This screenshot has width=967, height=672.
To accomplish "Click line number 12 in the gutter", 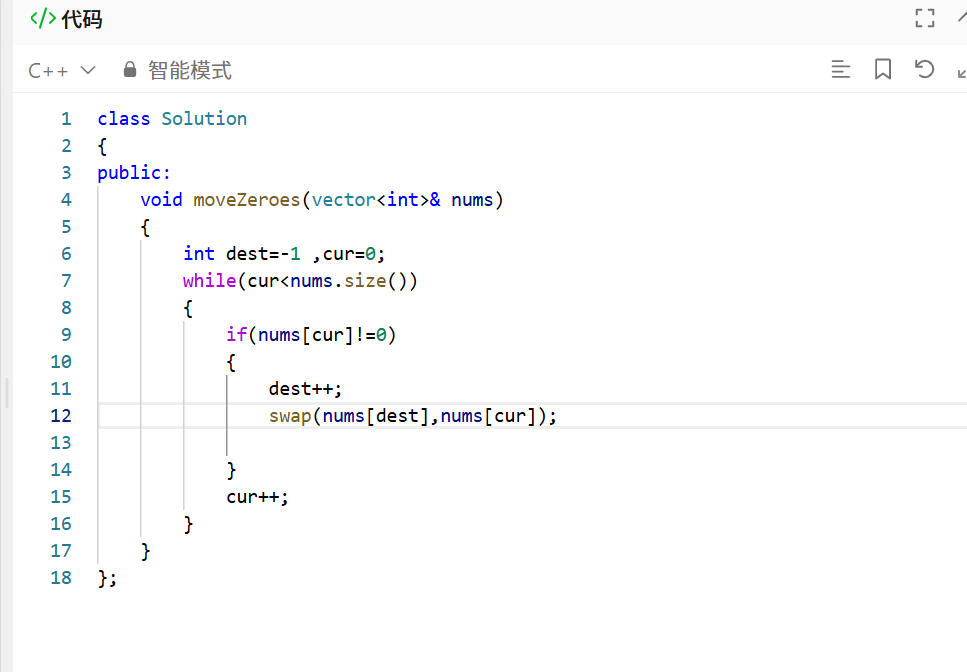I will click(x=61, y=416).
